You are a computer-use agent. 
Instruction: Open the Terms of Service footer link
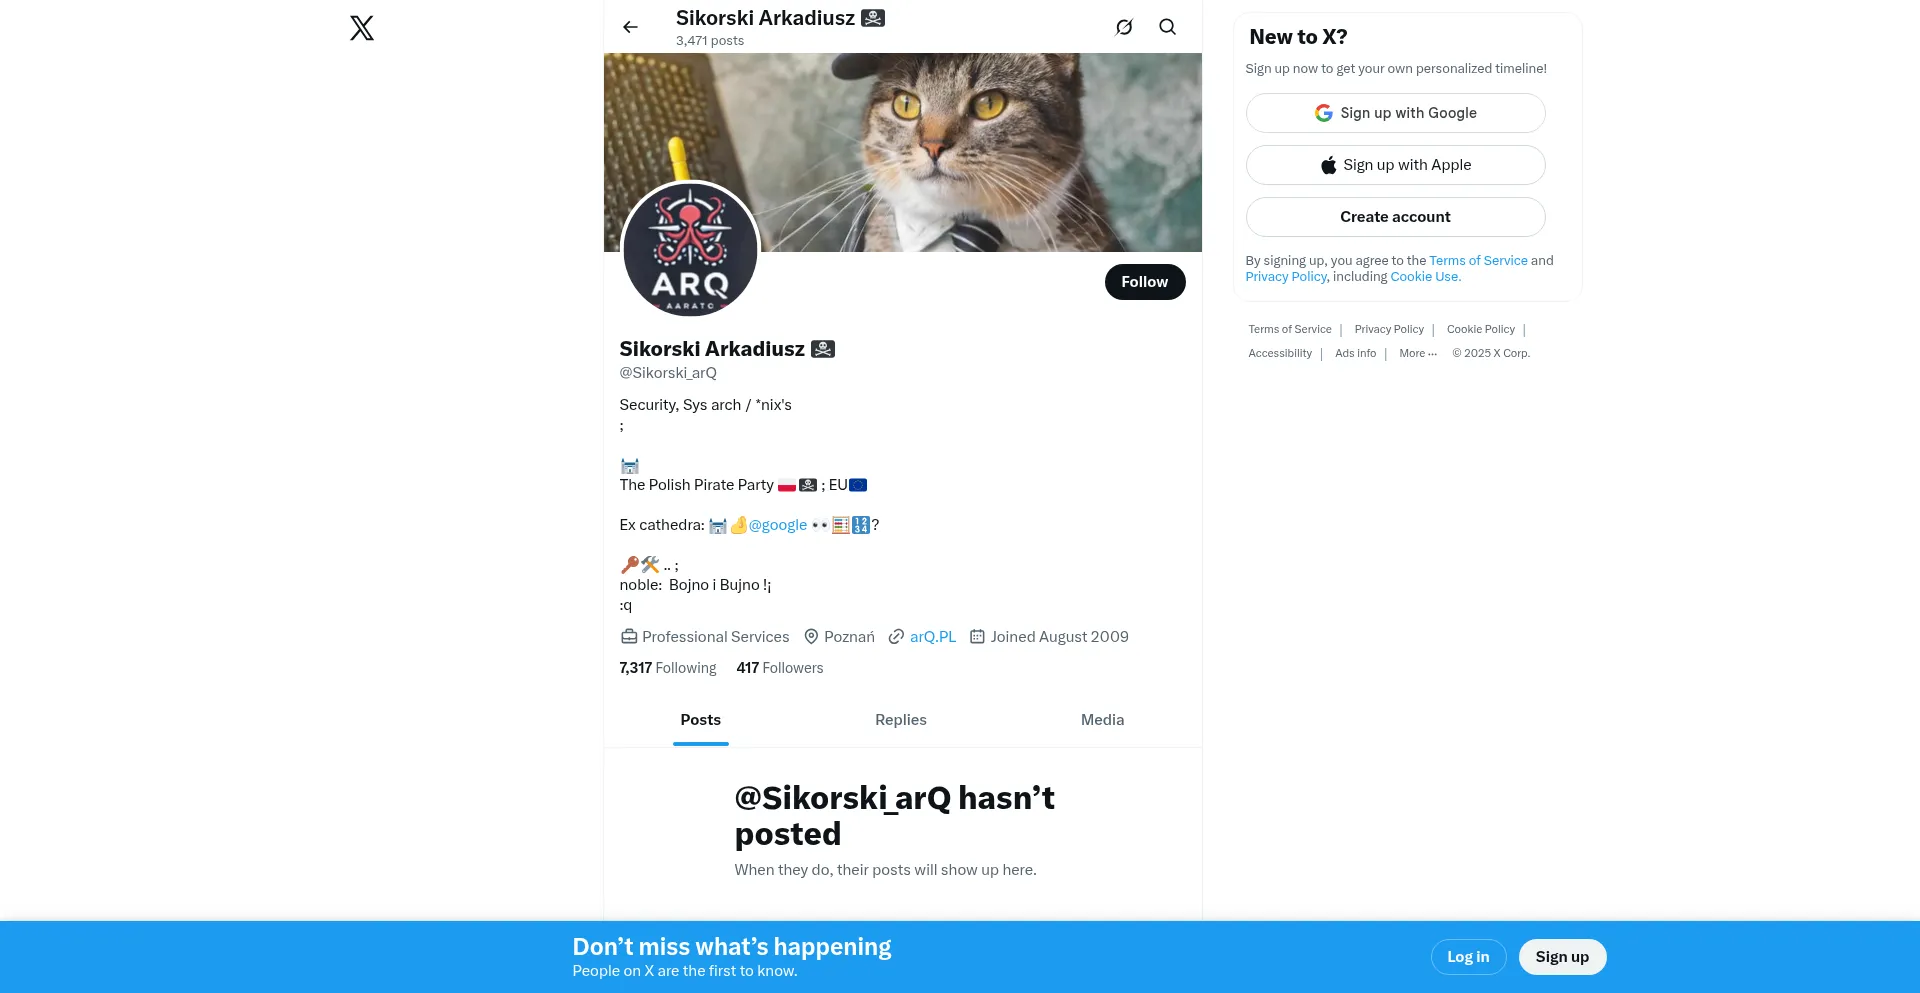click(1290, 329)
